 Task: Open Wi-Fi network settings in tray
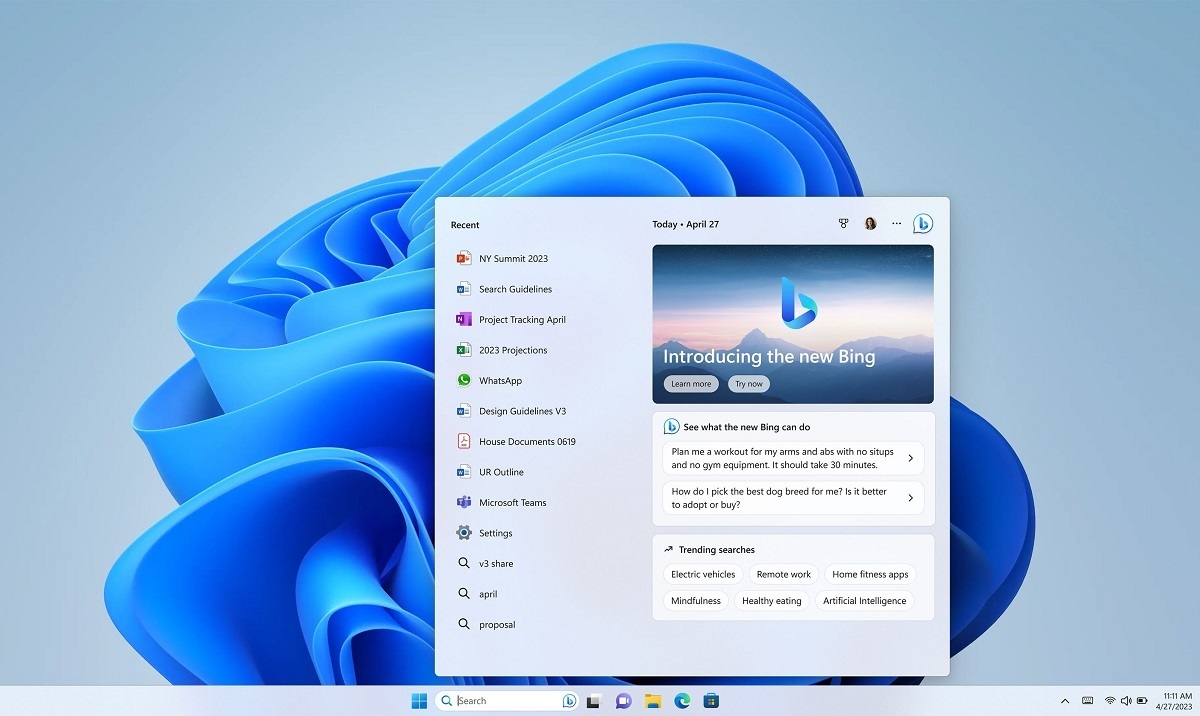click(x=1110, y=701)
